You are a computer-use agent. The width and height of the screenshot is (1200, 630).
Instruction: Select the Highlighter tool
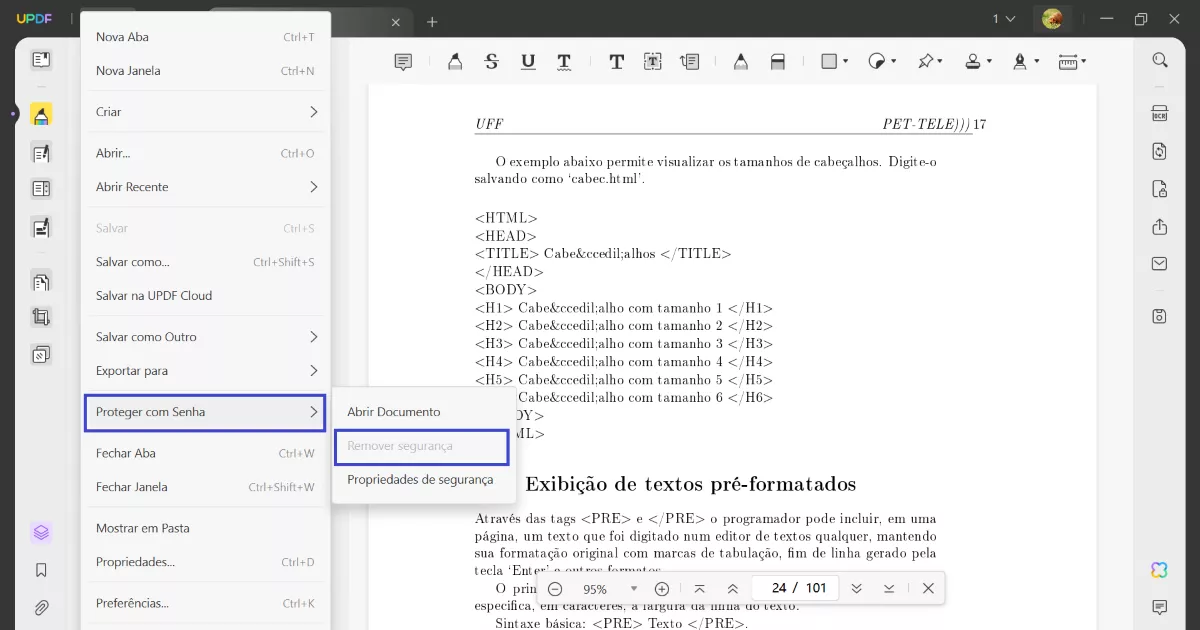(455, 61)
